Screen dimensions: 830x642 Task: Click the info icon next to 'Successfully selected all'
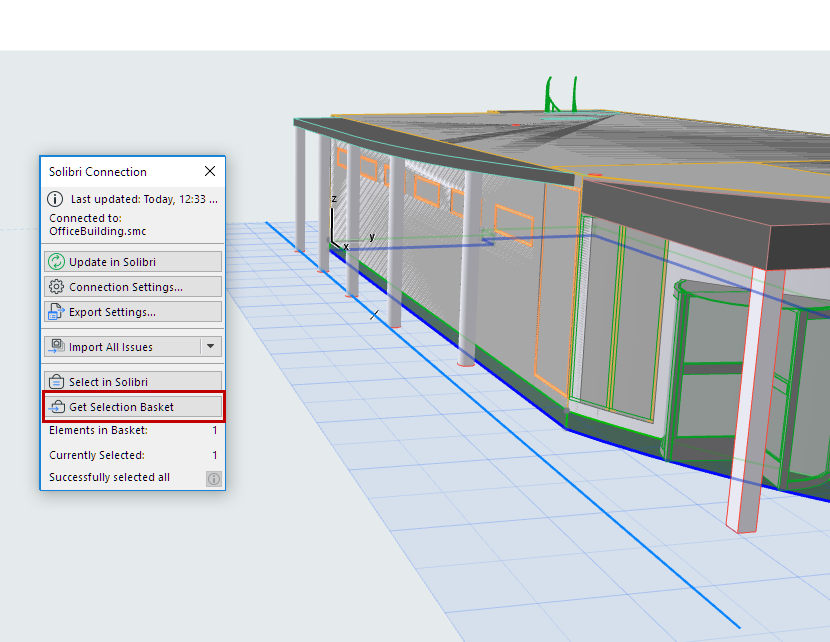coord(212,477)
